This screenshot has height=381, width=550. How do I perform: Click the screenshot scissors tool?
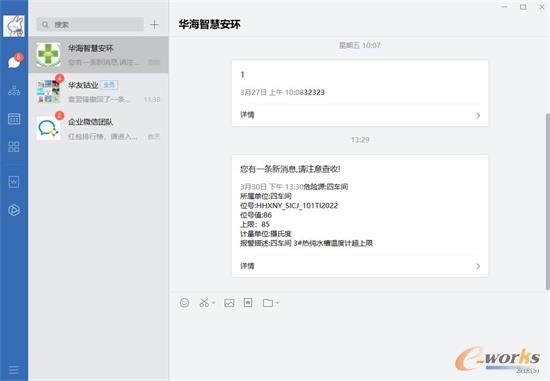coord(204,303)
